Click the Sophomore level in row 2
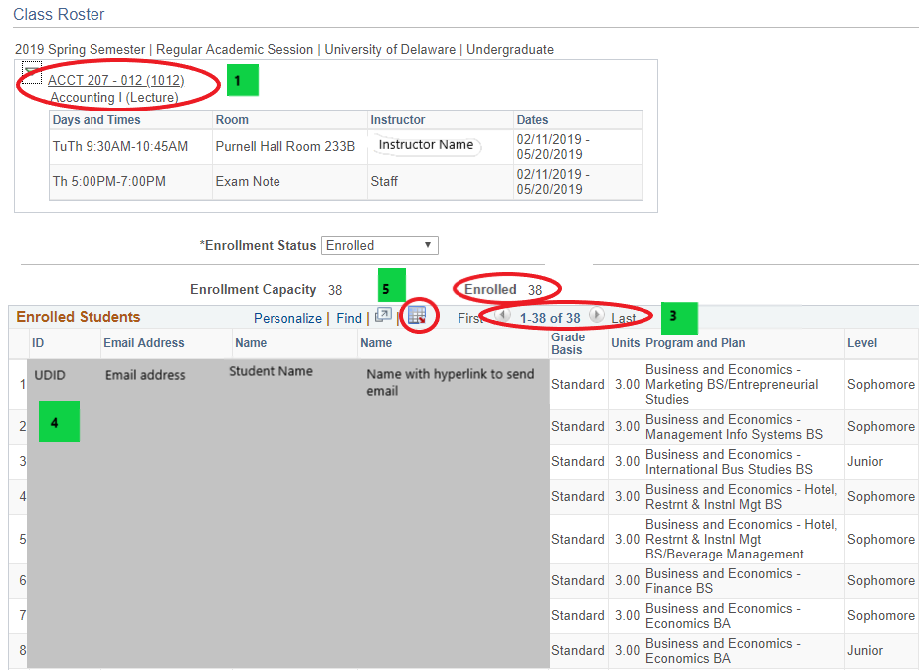 point(881,427)
